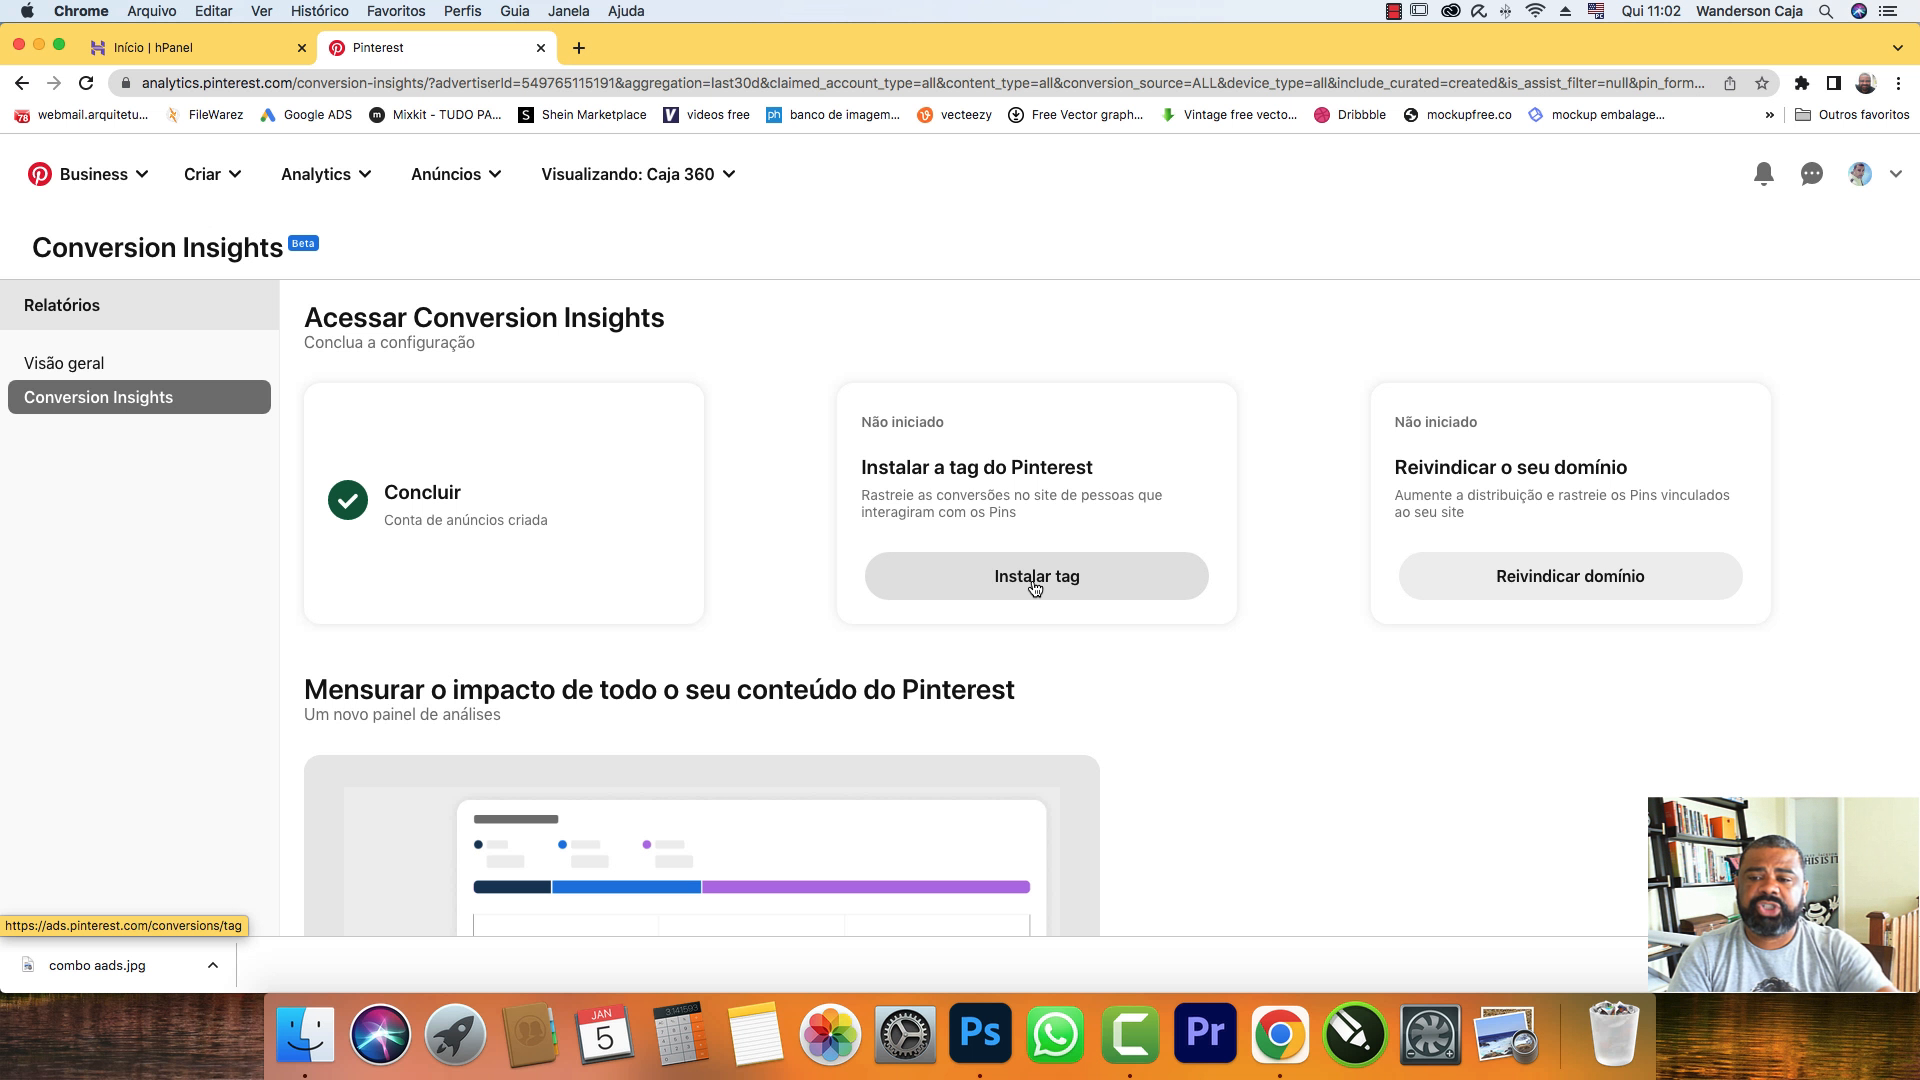Open the notifications bell

point(1763,173)
